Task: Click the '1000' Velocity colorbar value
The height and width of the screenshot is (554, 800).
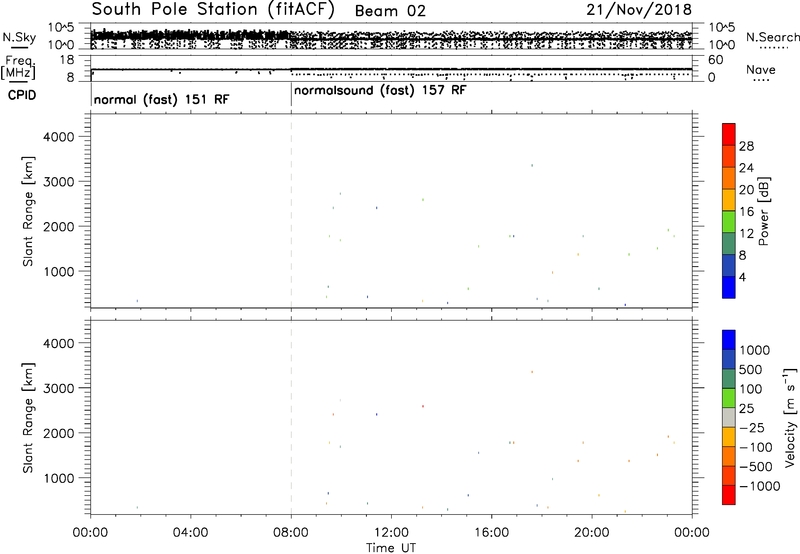Action: click(x=755, y=350)
